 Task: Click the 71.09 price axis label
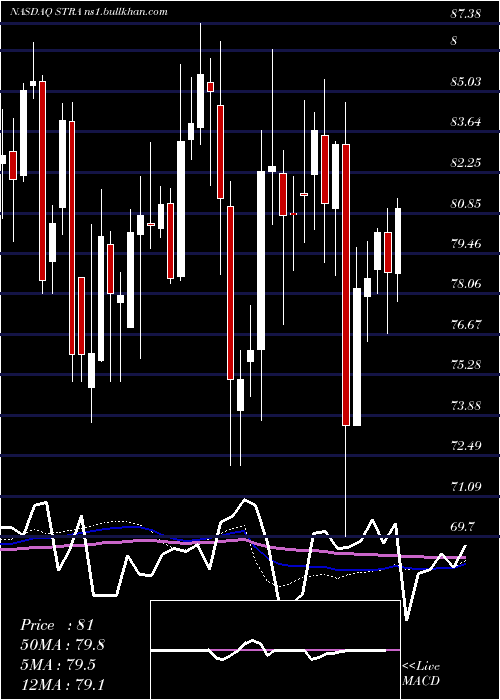(x=466, y=486)
